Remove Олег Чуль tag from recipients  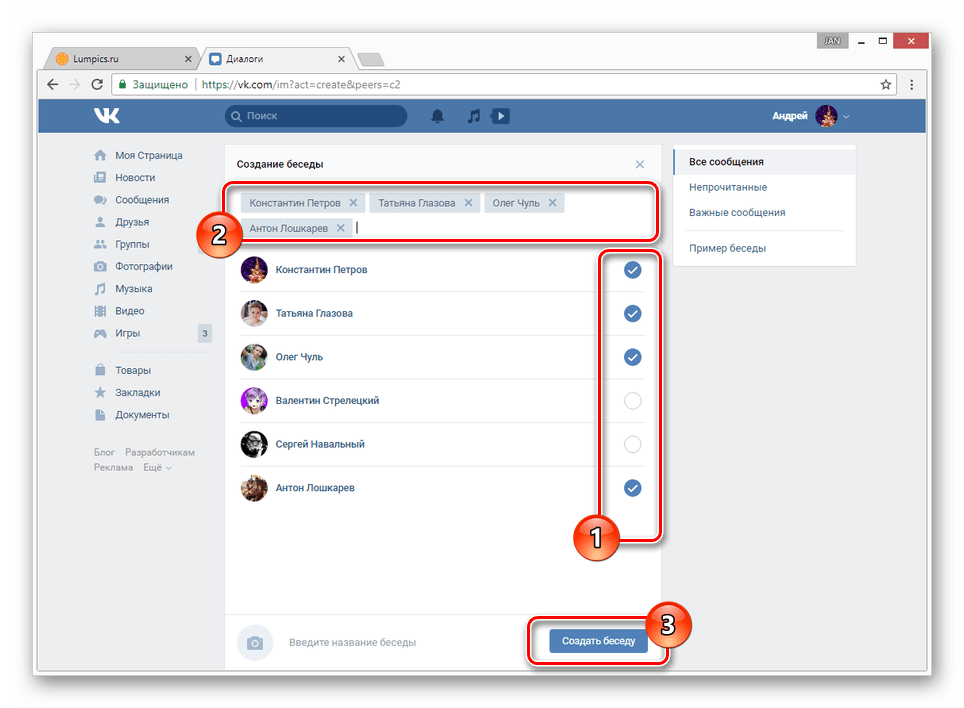pyautogui.click(x=553, y=203)
